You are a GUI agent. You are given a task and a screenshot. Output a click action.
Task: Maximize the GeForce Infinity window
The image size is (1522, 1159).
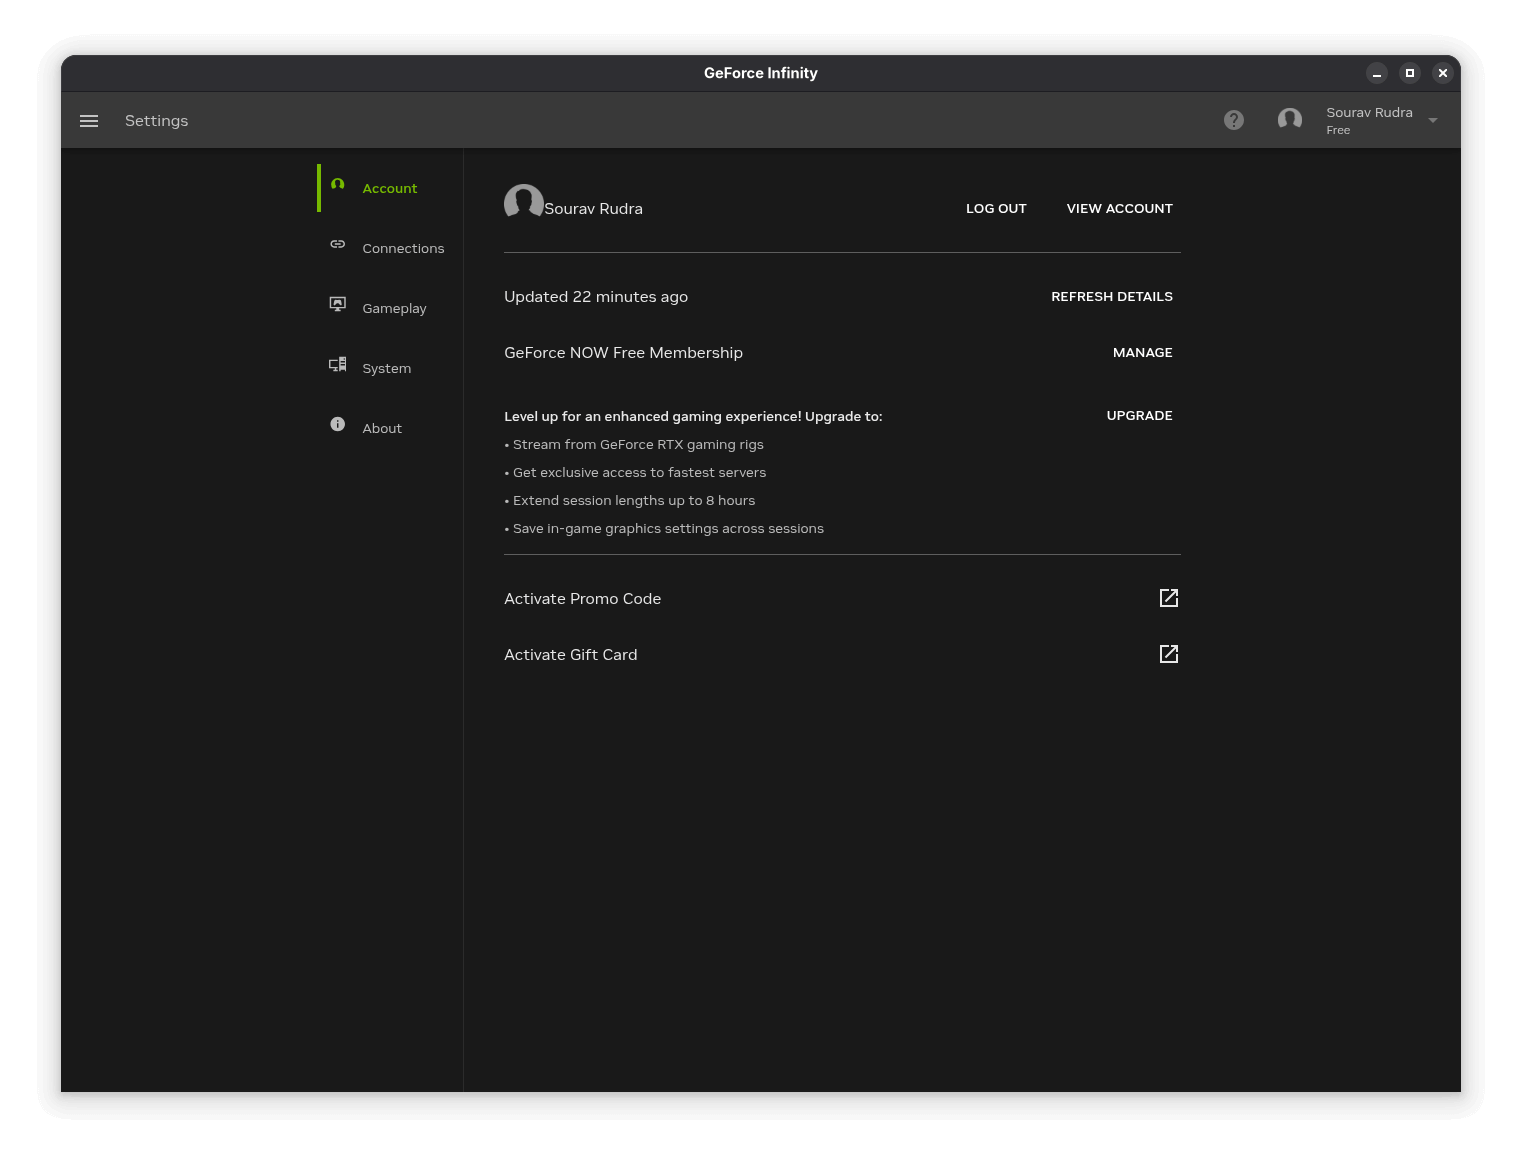[1410, 73]
